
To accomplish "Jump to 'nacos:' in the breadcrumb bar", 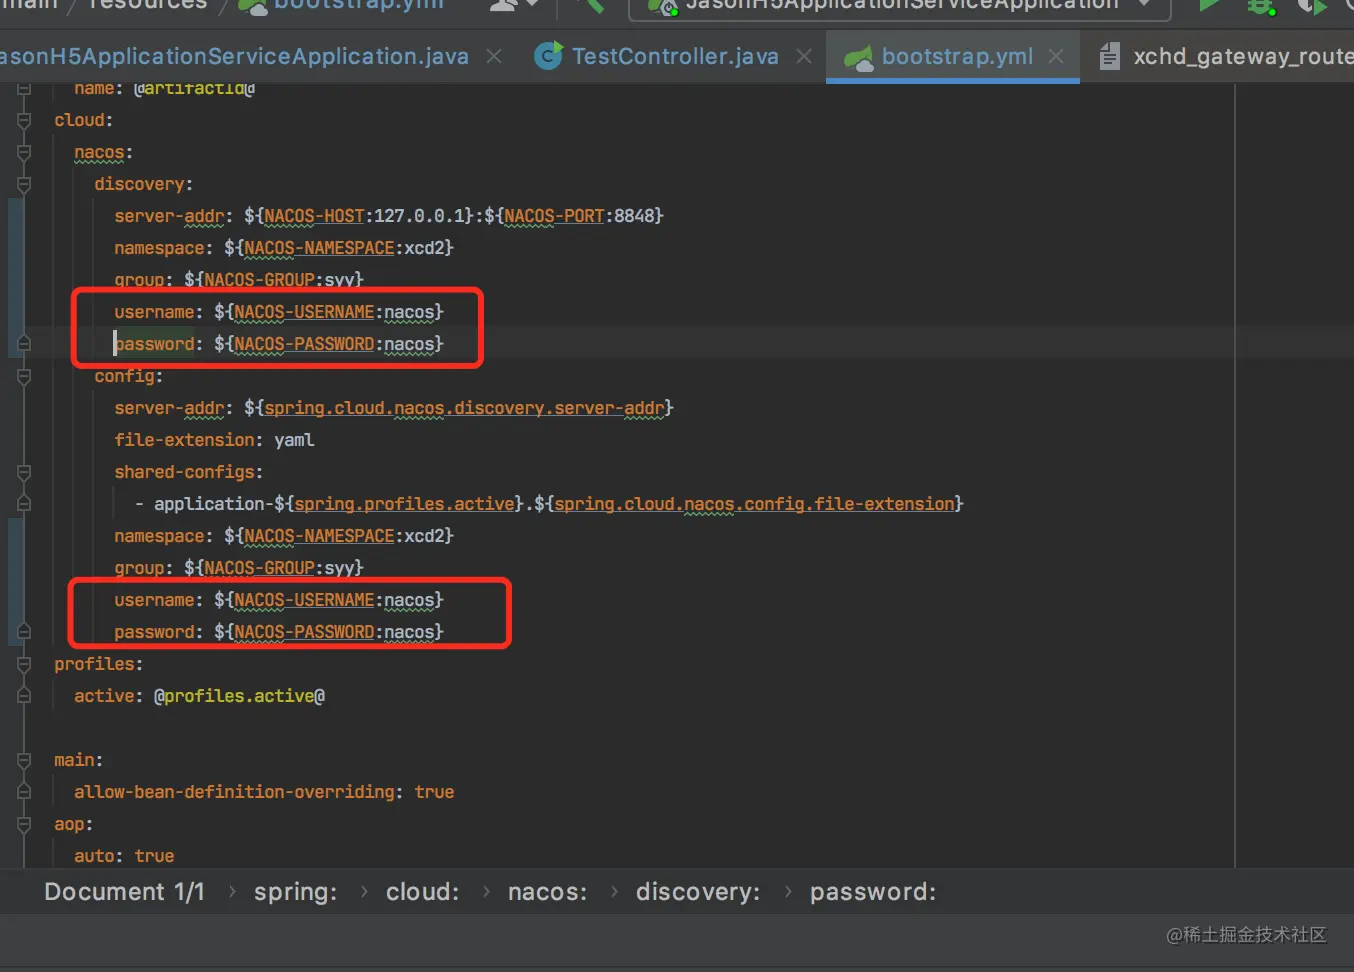I will pyautogui.click(x=547, y=892).
